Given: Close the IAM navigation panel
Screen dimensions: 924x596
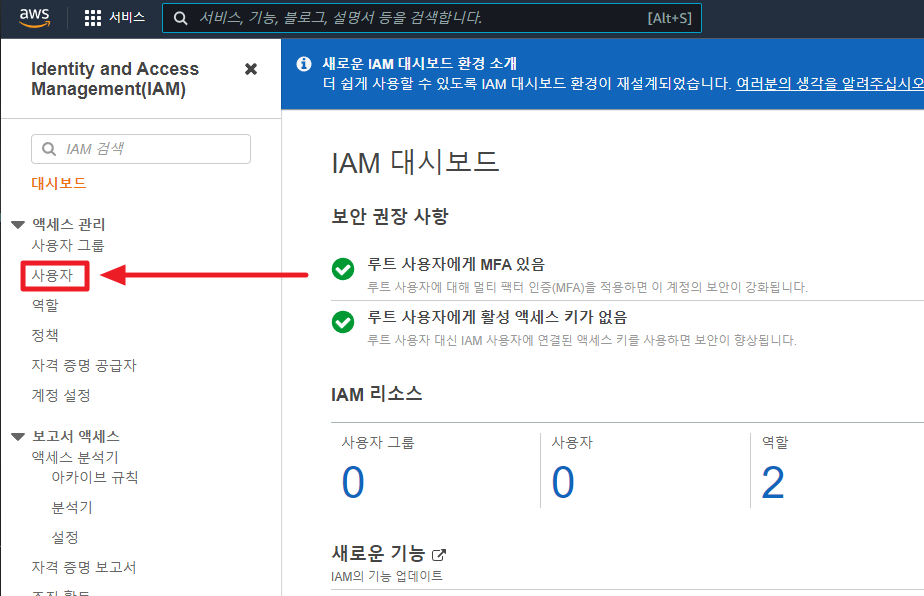Looking at the screenshot, I should pyautogui.click(x=251, y=69).
